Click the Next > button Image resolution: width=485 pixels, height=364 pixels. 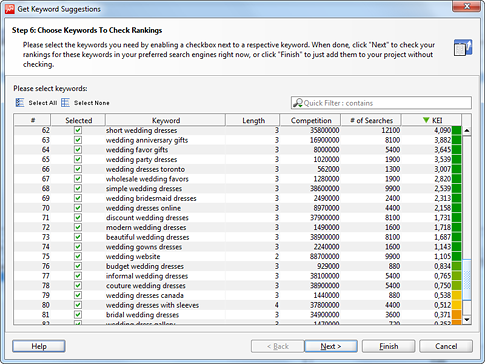point(331,346)
